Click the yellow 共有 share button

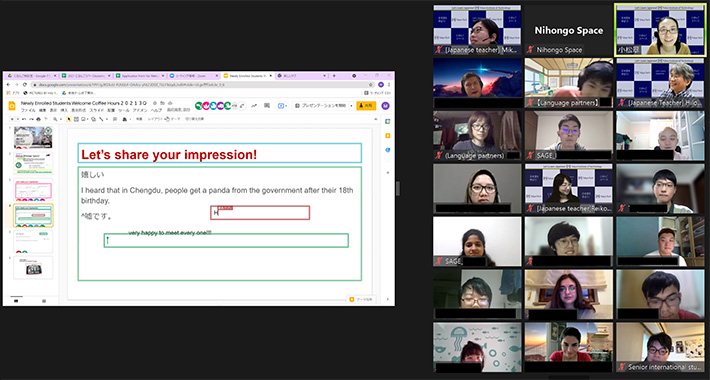366,106
